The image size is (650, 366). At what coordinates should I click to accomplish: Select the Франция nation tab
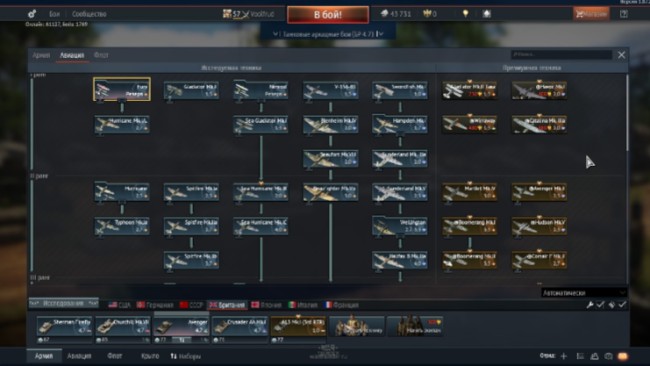342,305
